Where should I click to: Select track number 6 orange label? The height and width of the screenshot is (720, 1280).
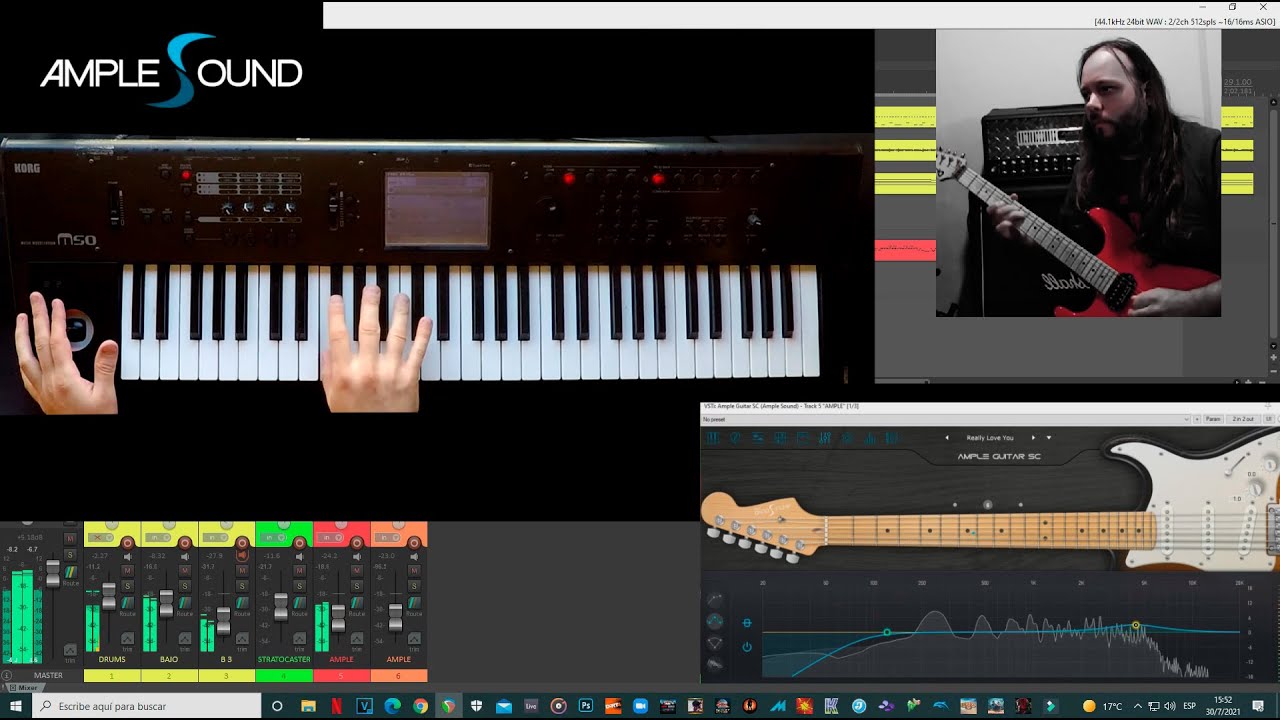pos(398,676)
